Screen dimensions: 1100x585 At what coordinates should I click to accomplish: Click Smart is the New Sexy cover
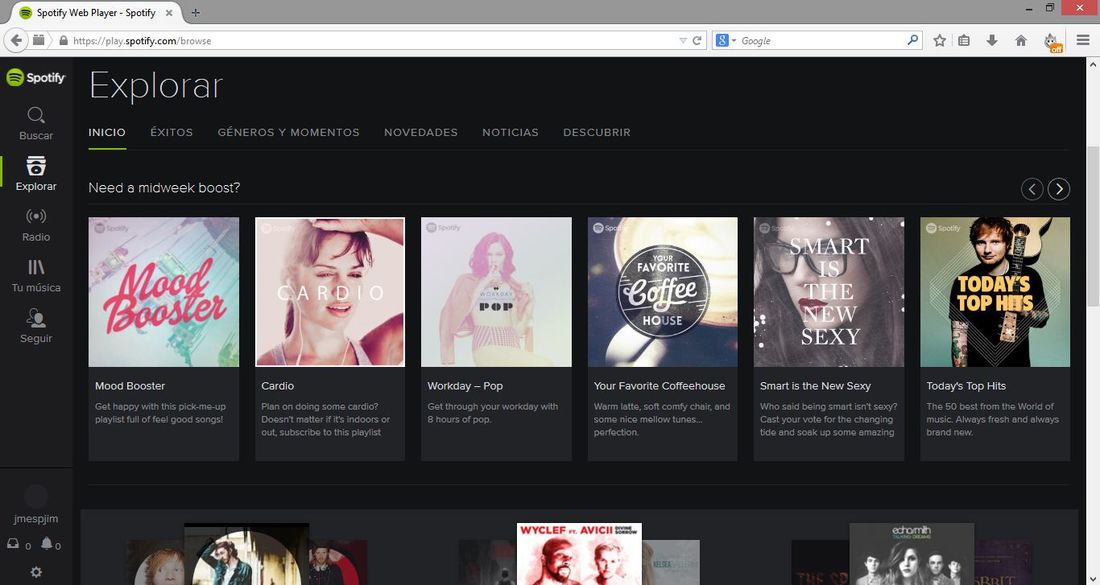point(829,292)
